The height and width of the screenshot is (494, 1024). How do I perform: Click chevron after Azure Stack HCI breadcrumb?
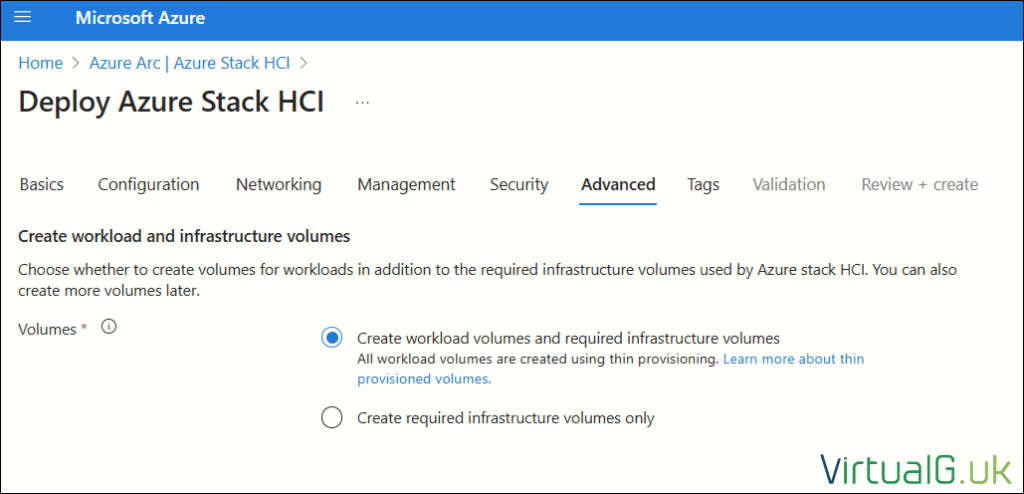pyautogui.click(x=303, y=63)
